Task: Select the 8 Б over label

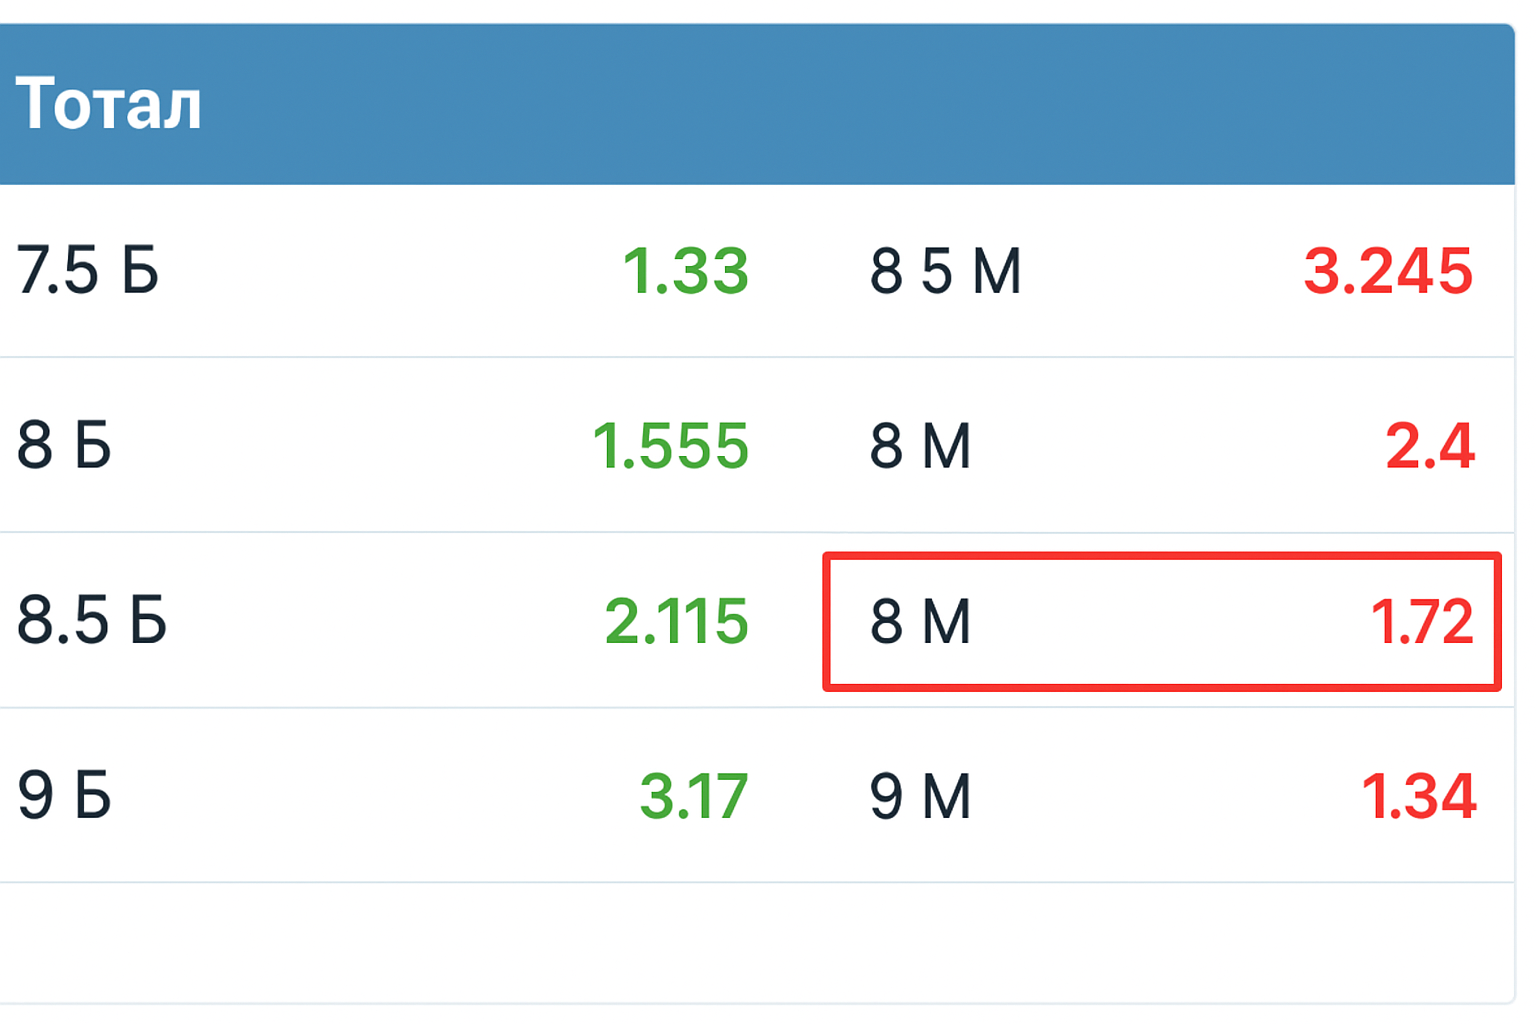Action: click(x=64, y=446)
